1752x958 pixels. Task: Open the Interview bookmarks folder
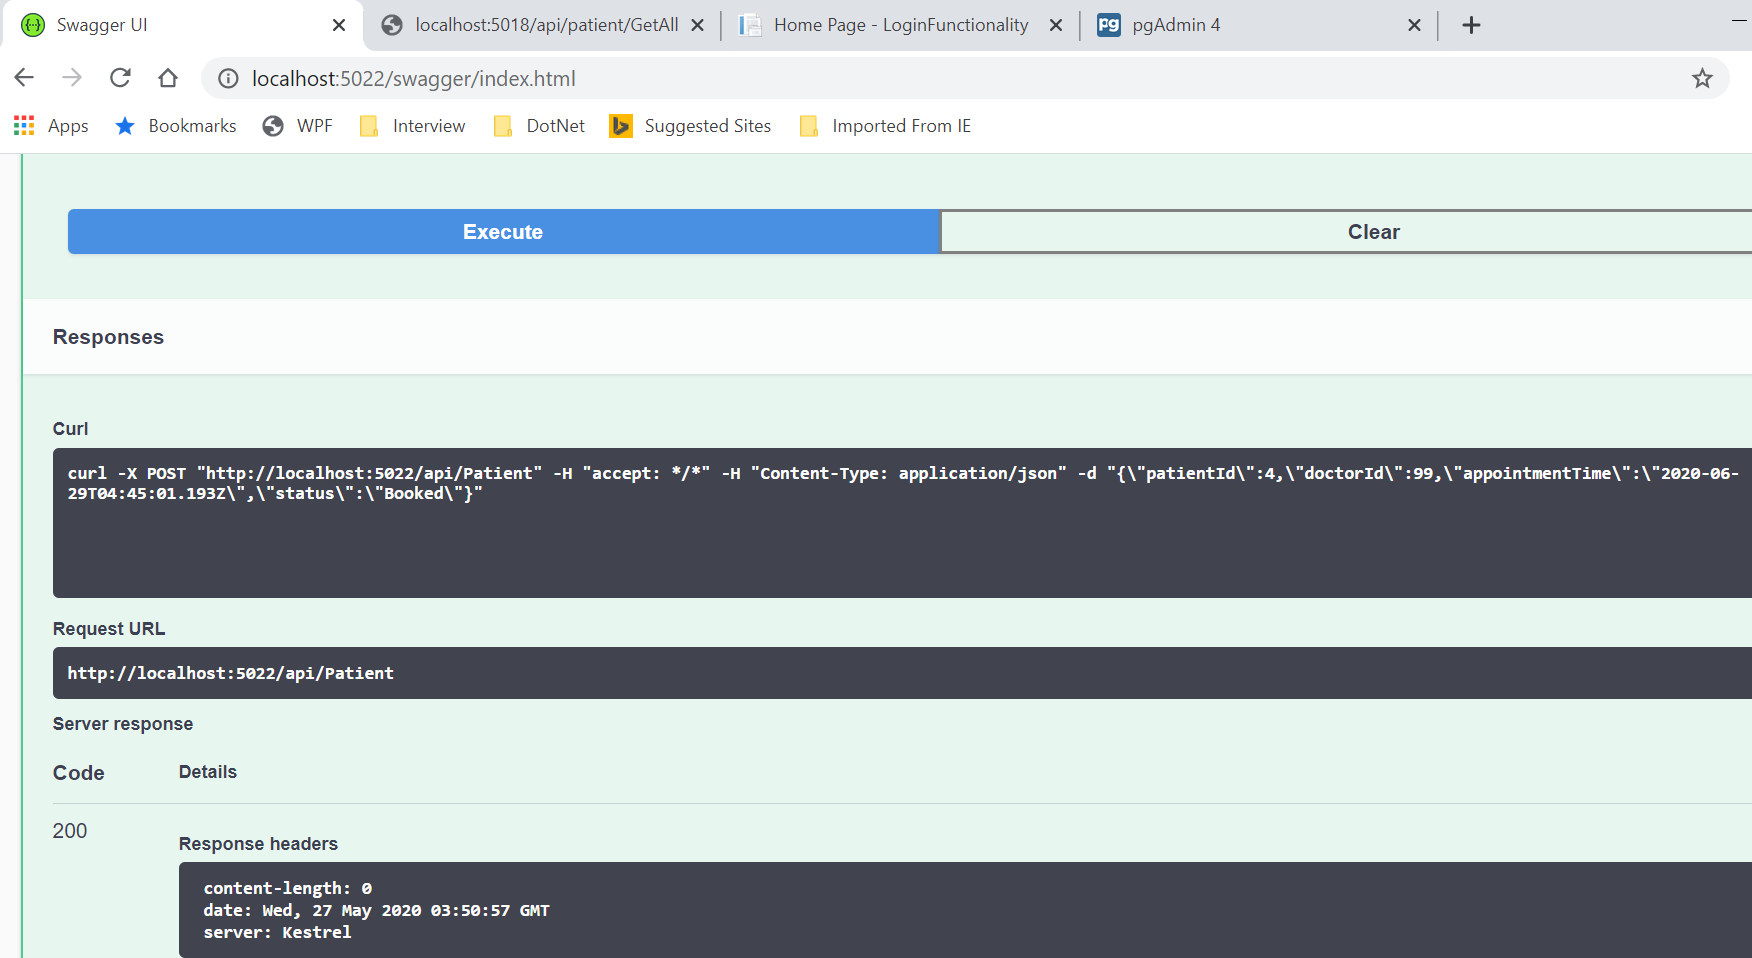pyautogui.click(x=412, y=126)
